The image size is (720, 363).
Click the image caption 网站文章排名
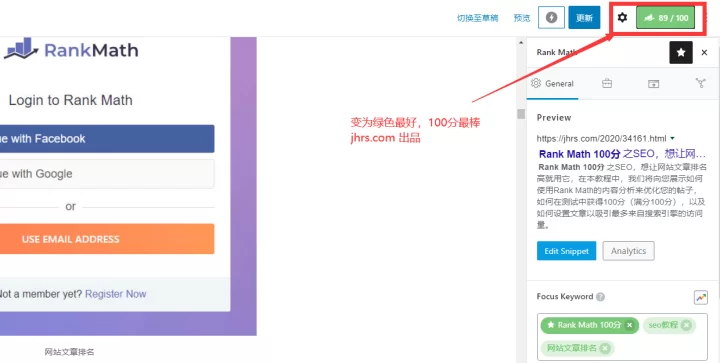coord(69,352)
